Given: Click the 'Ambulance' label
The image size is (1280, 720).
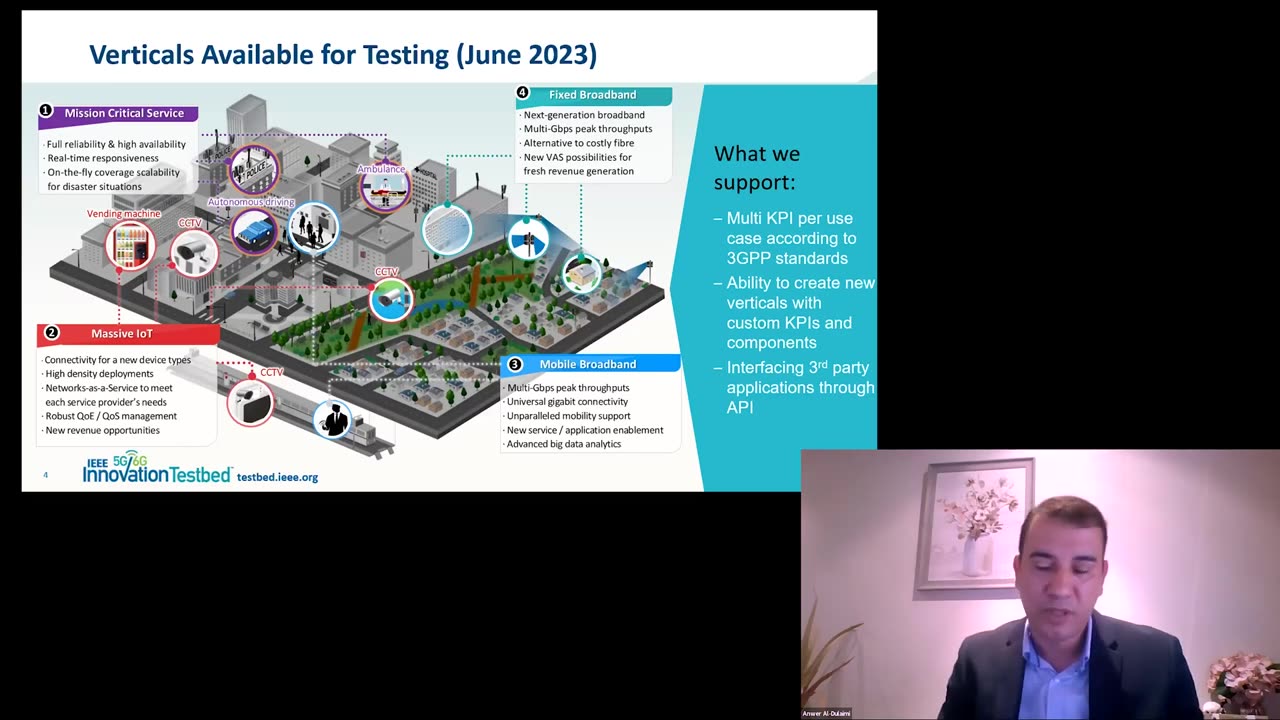Looking at the screenshot, I should coord(381,169).
